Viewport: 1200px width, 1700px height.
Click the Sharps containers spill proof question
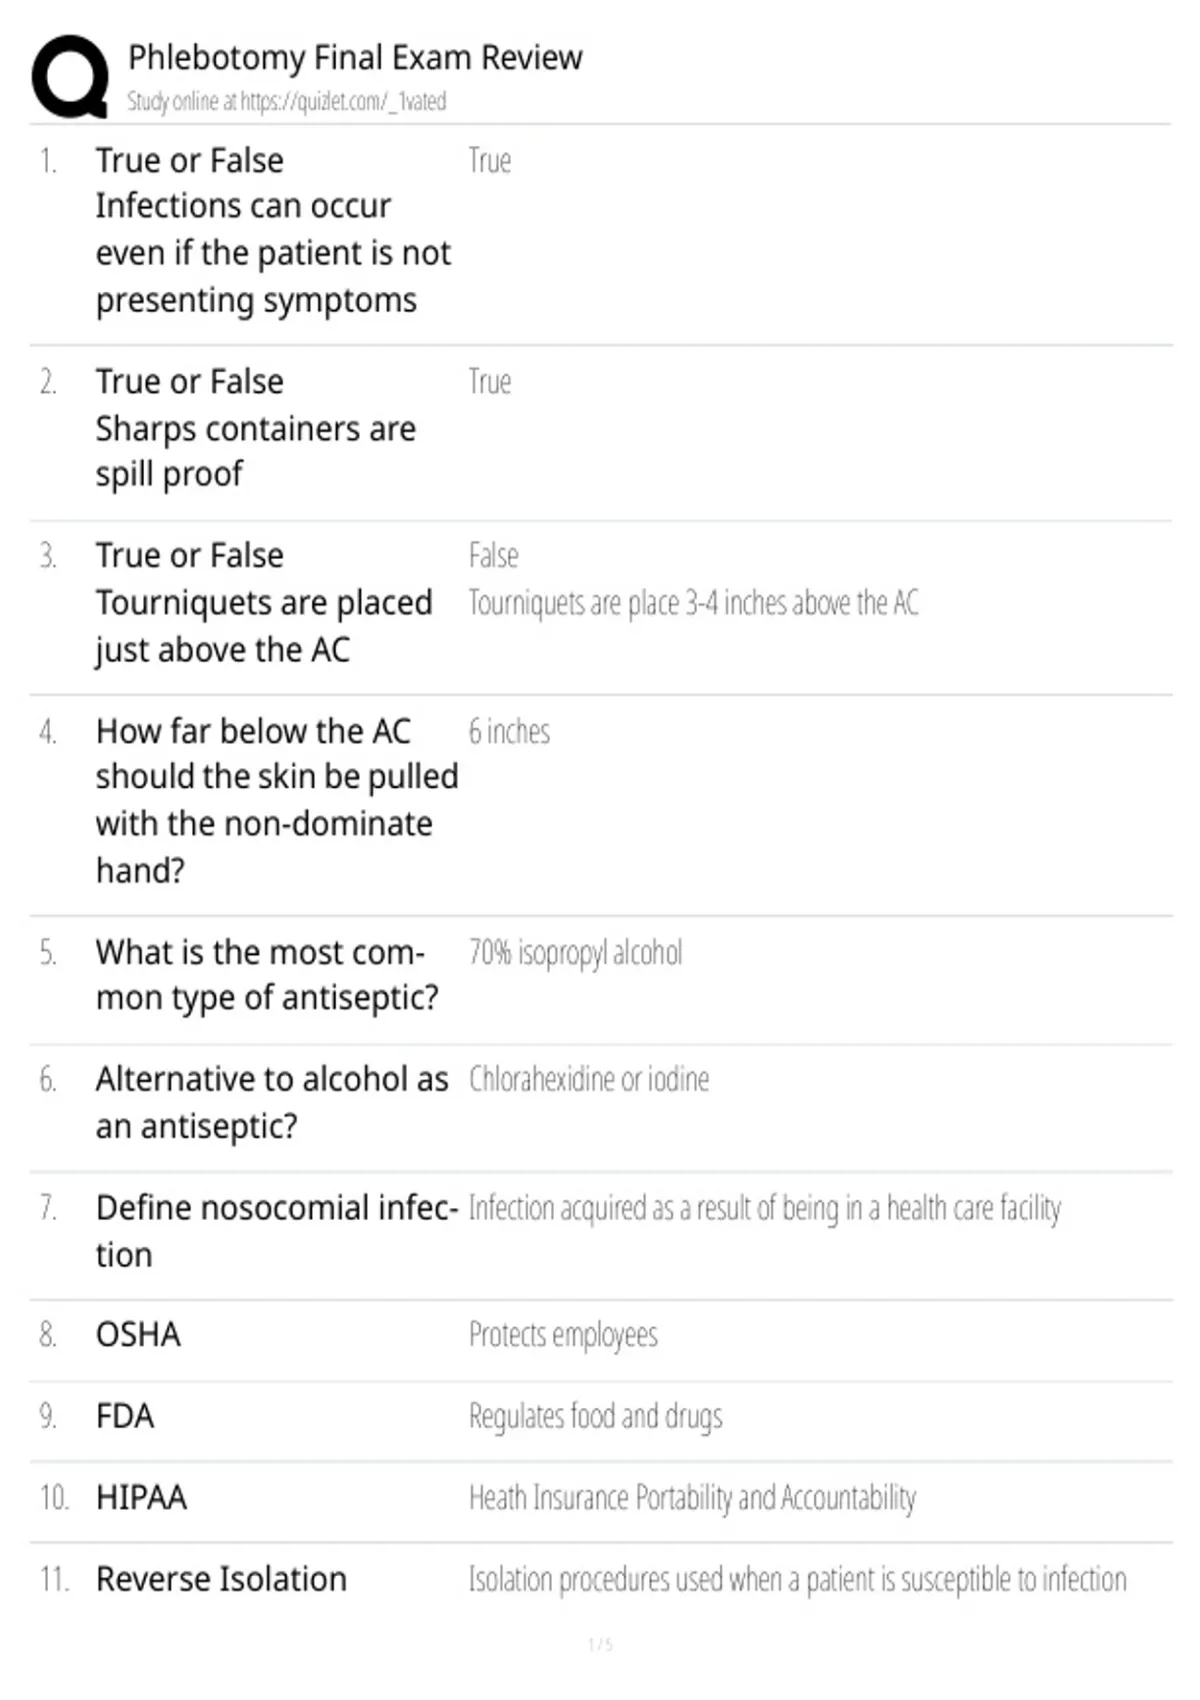pyautogui.click(x=255, y=427)
